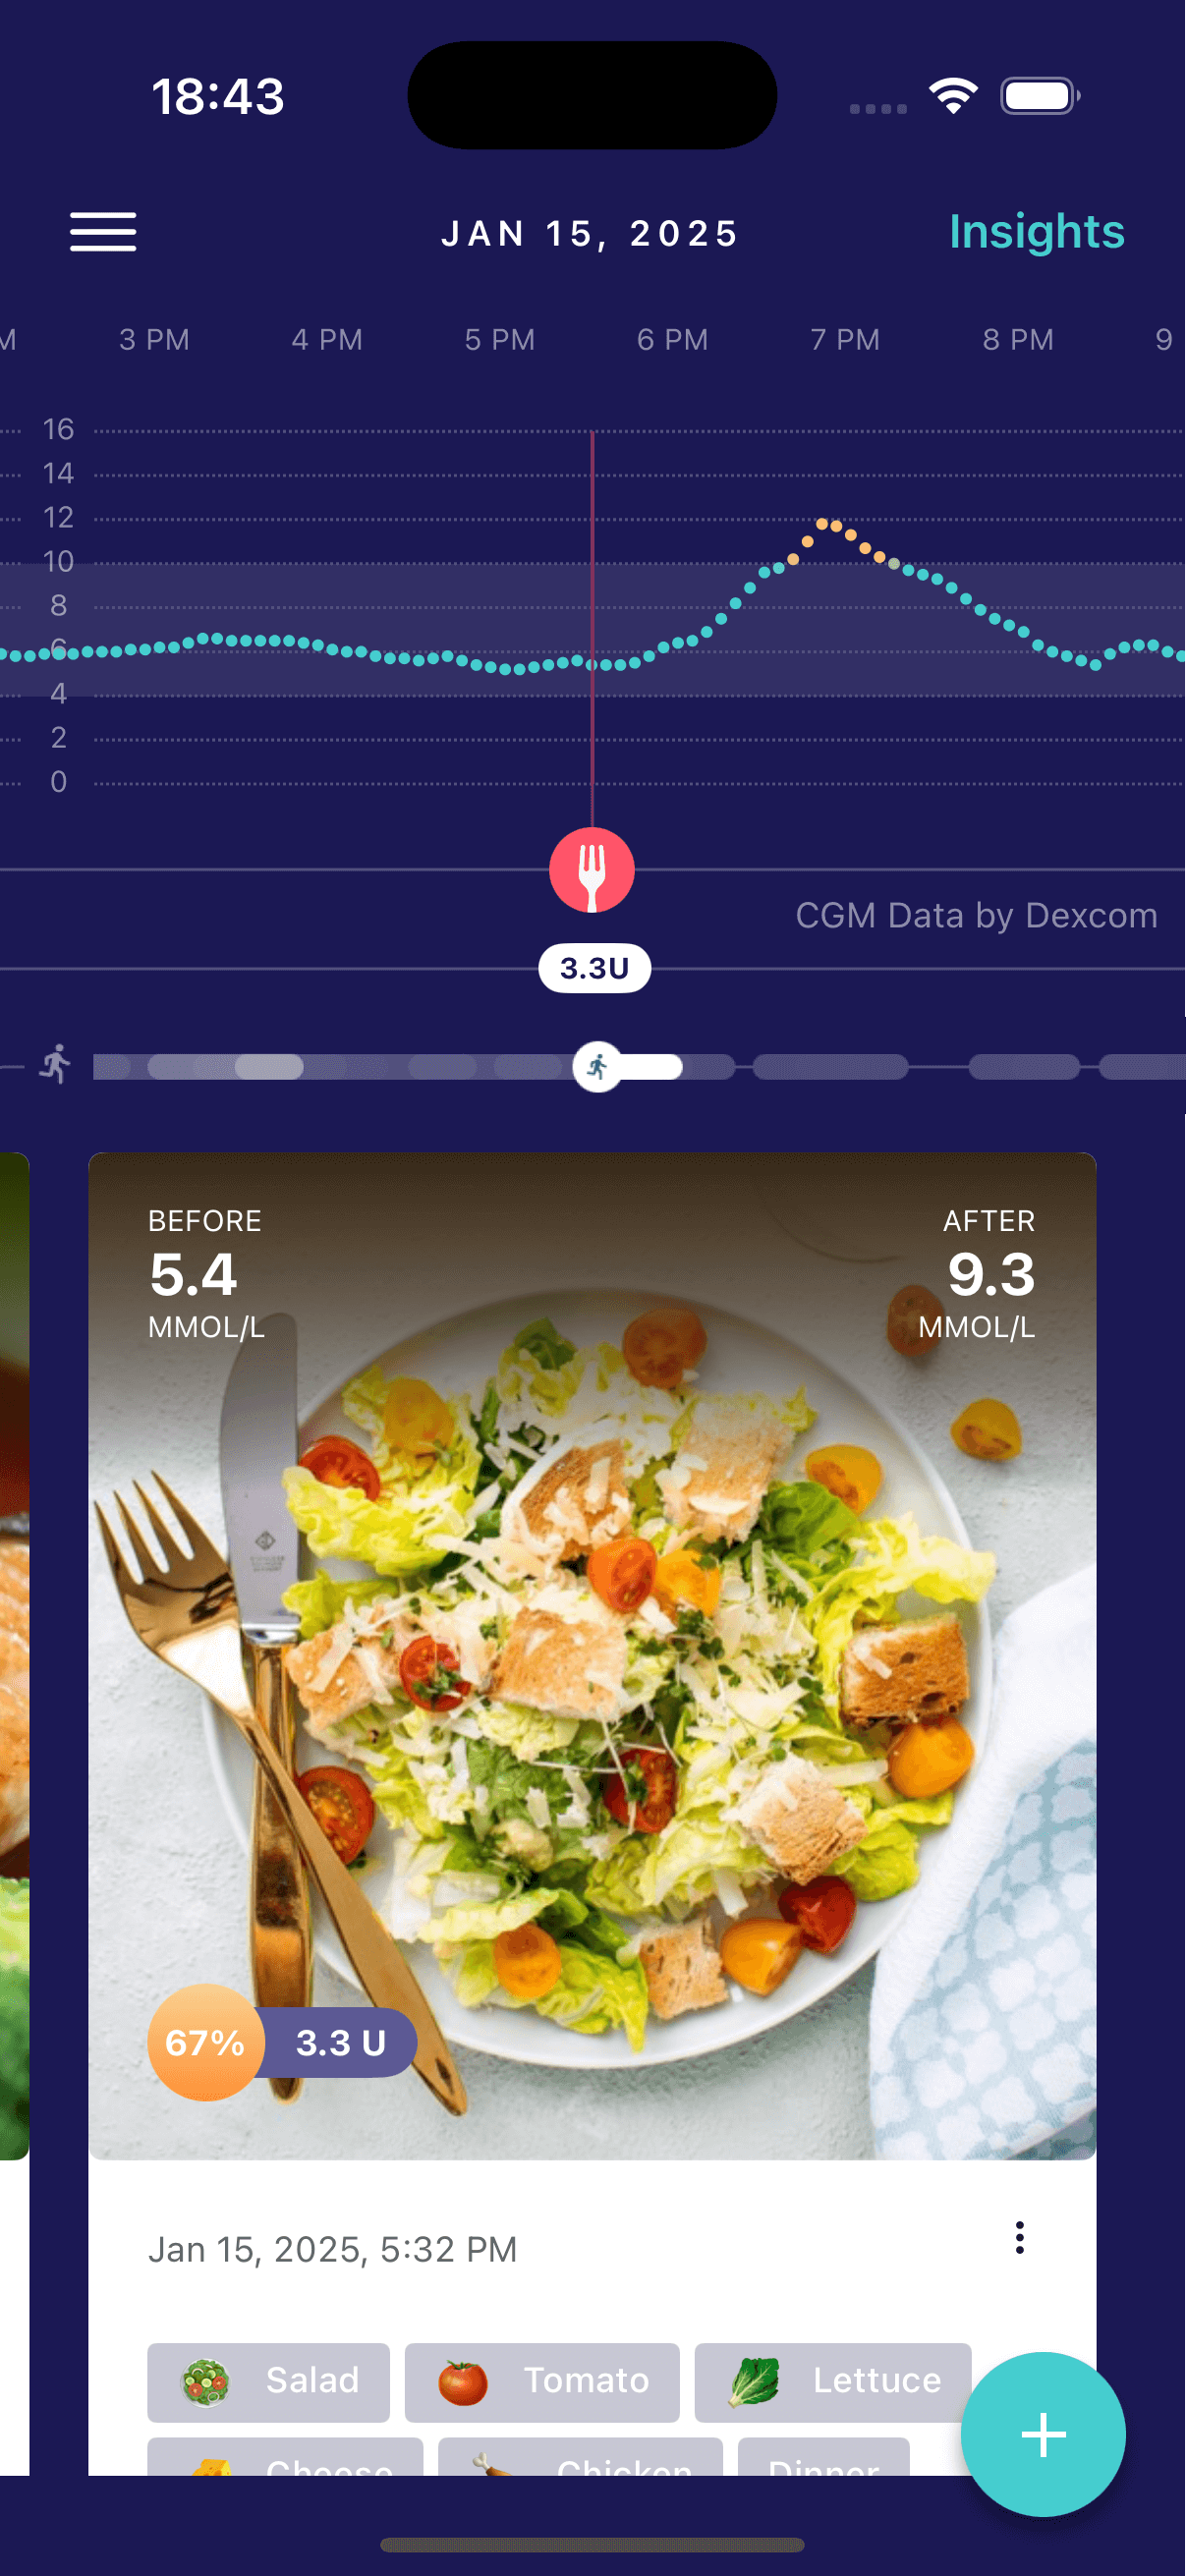
Task: Open the hamburger menu
Action: click(x=103, y=232)
